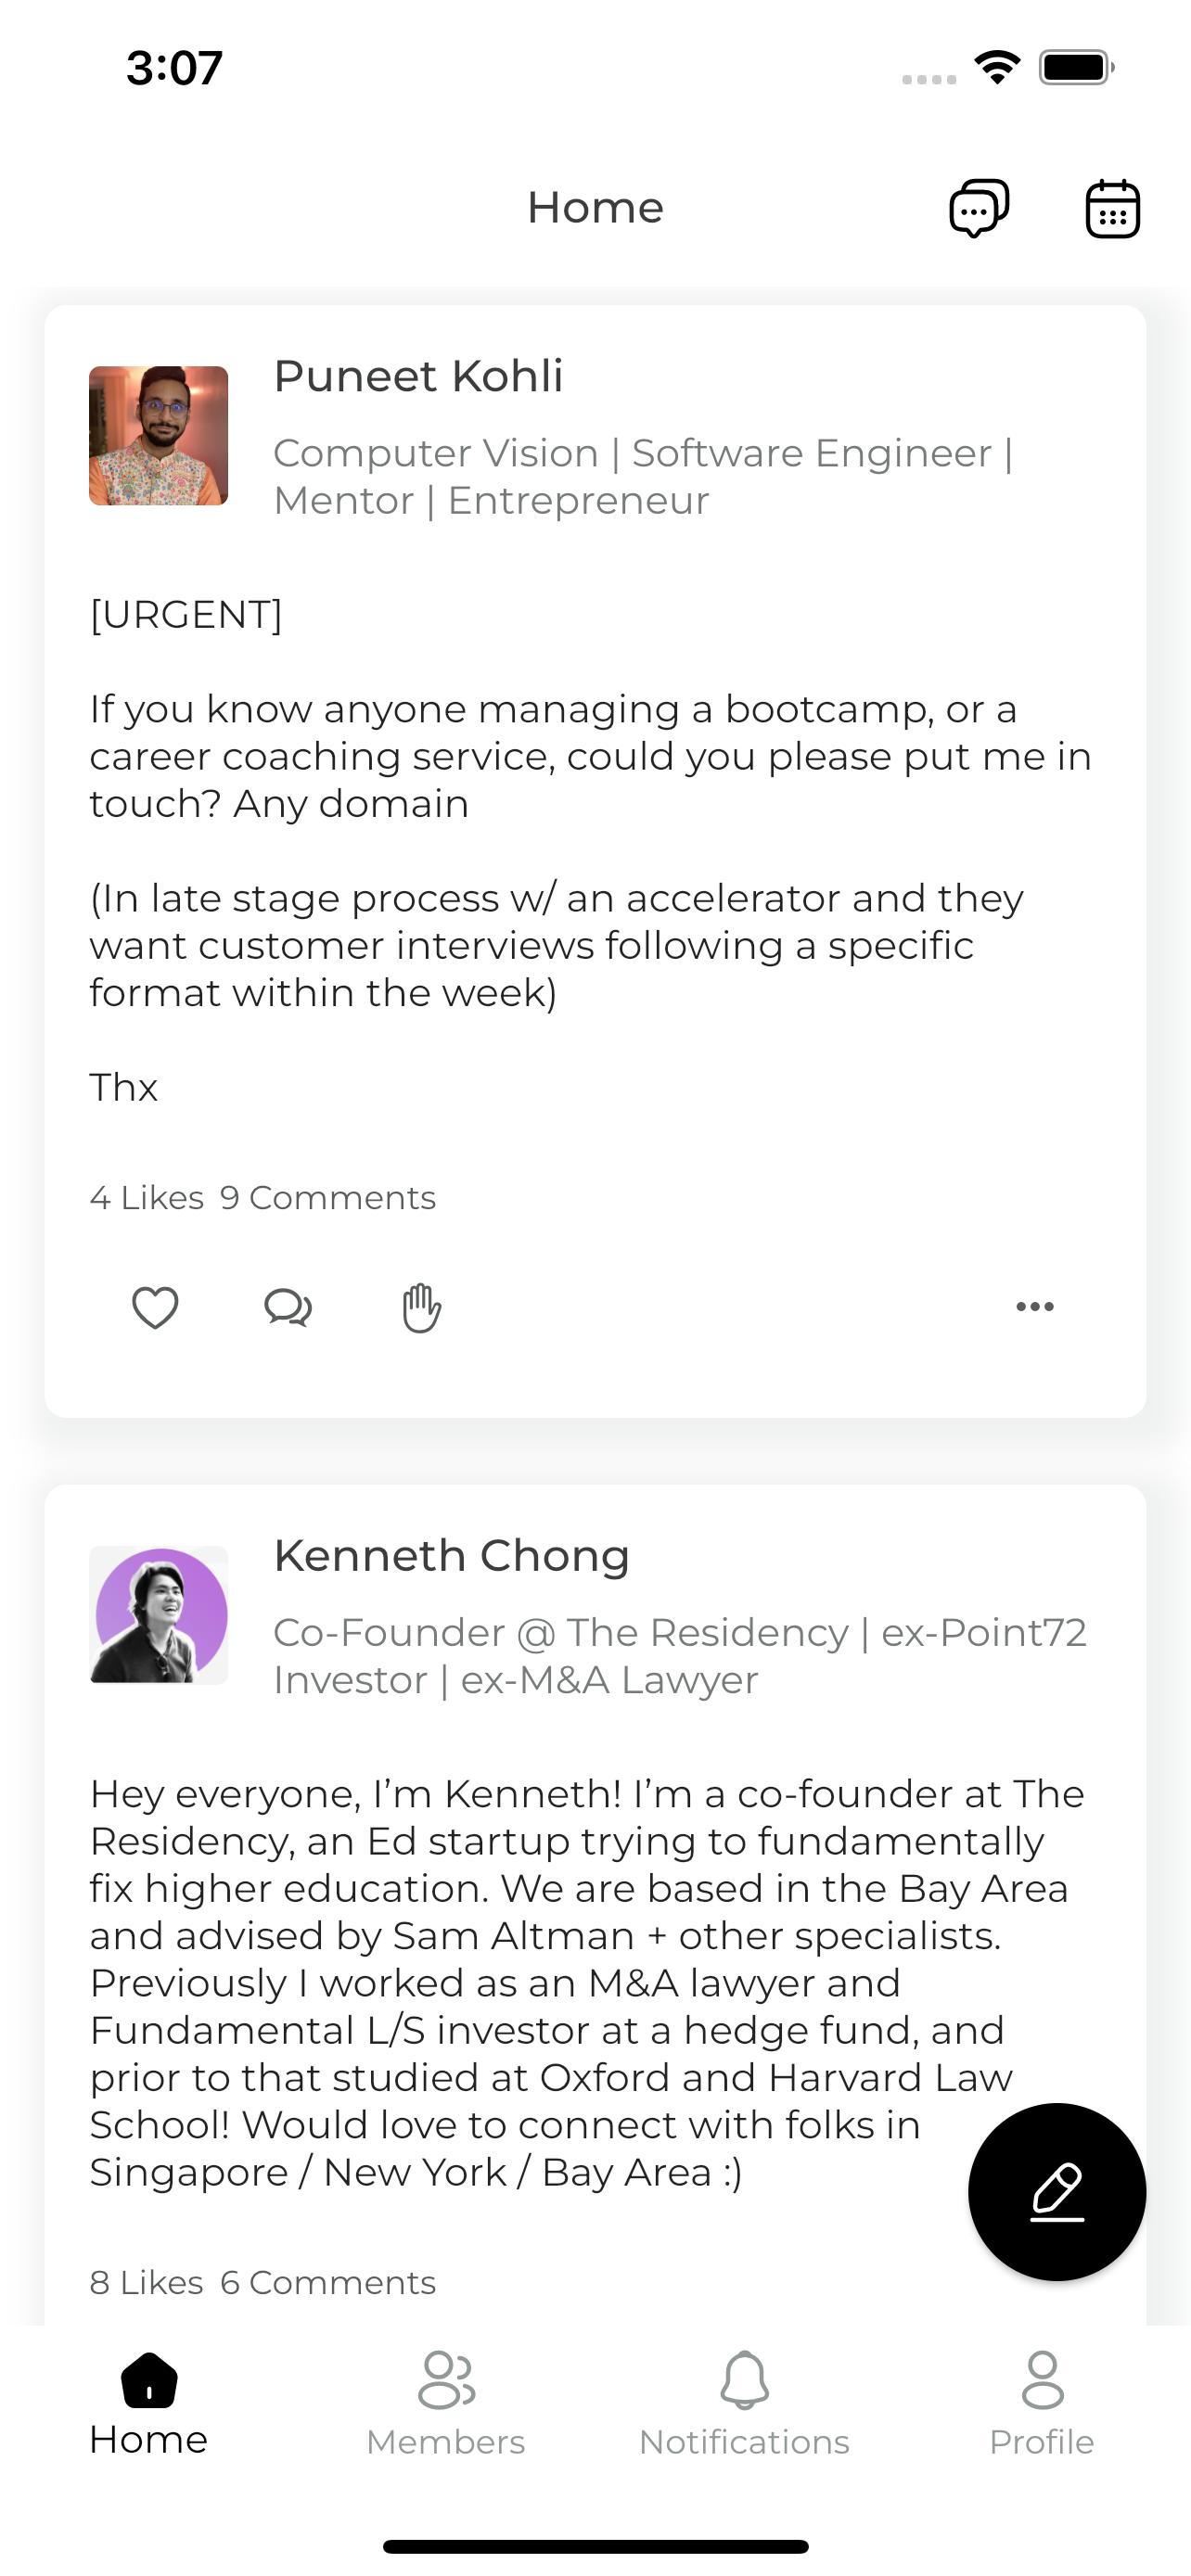Image resolution: width=1191 pixels, height=2576 pixels.
Task: View Puneet Kohli's profile photo
Action: tap(159, 435)
